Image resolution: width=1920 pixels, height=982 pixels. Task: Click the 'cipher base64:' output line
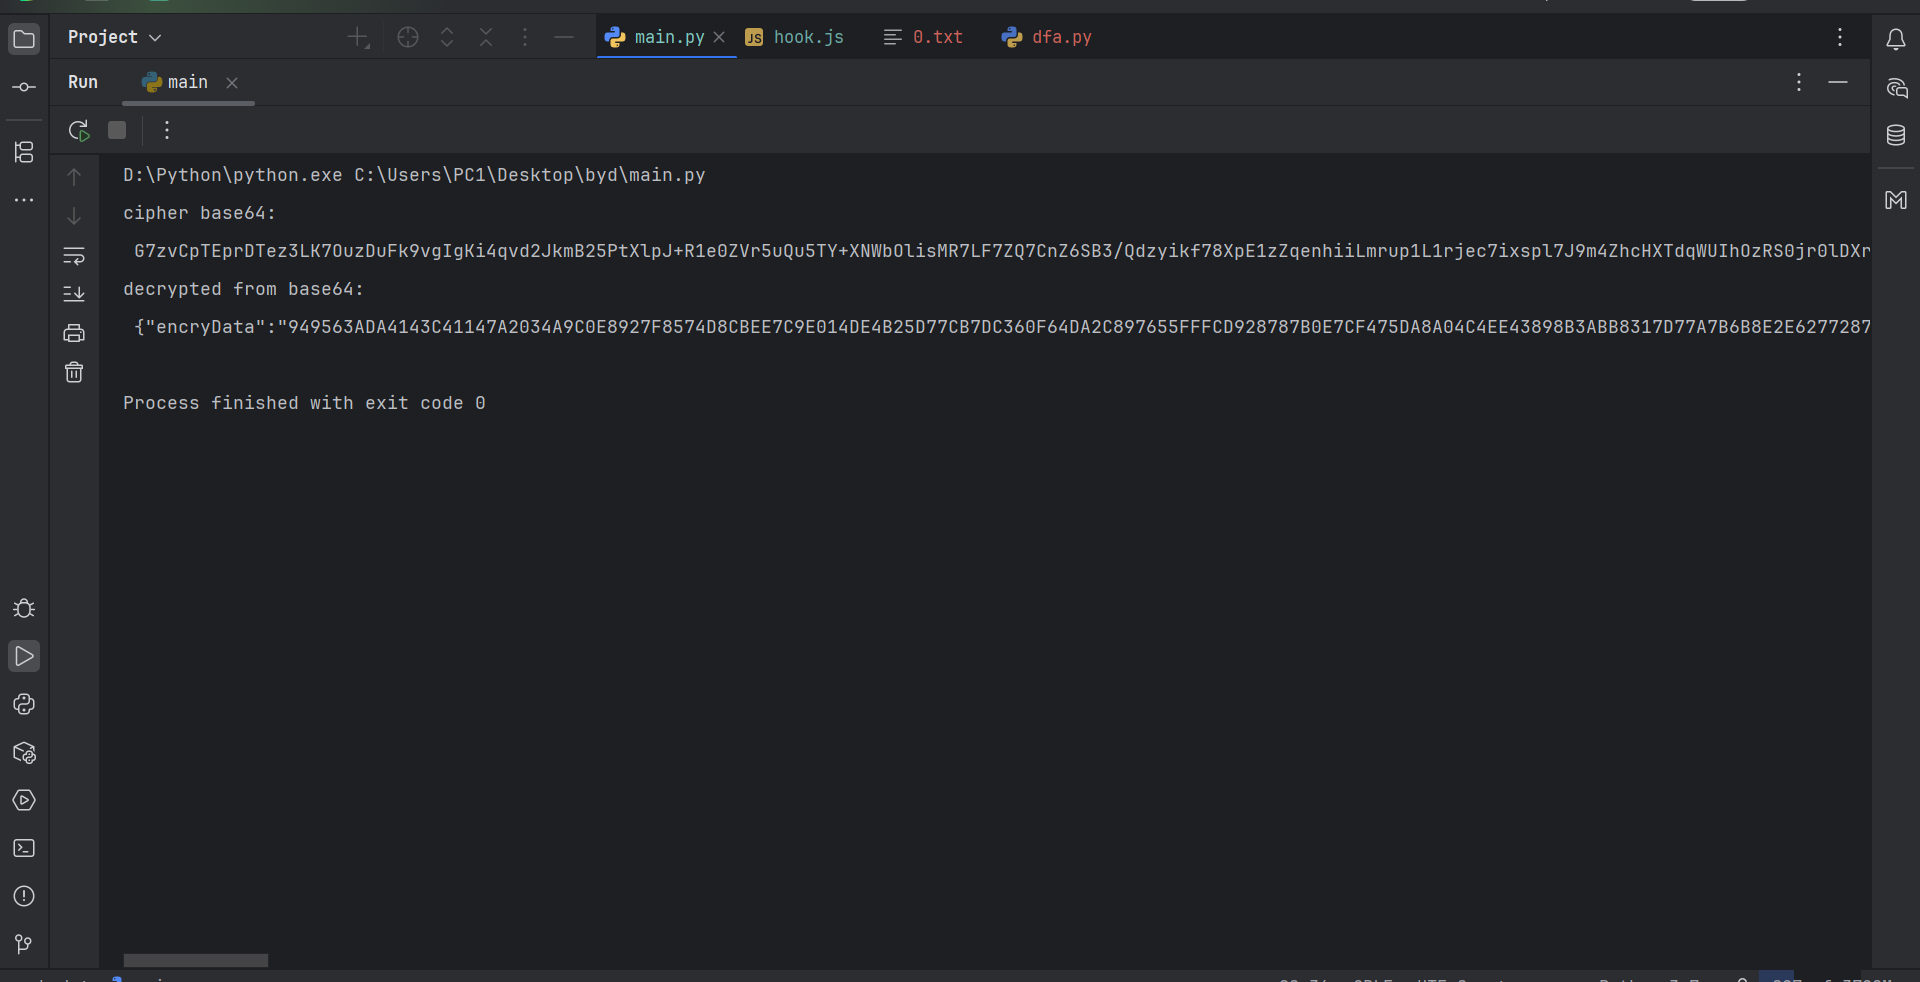(x=199, y=213)
